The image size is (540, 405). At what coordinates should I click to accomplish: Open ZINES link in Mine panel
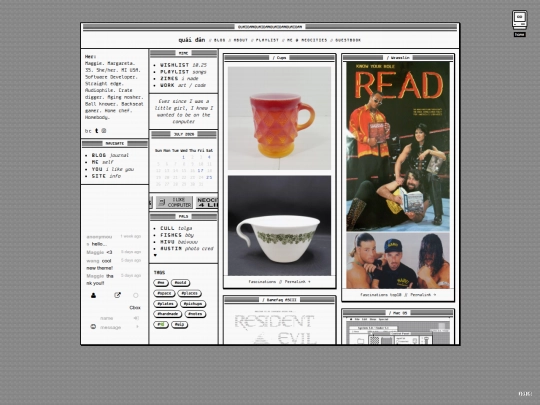click(179, 79)
